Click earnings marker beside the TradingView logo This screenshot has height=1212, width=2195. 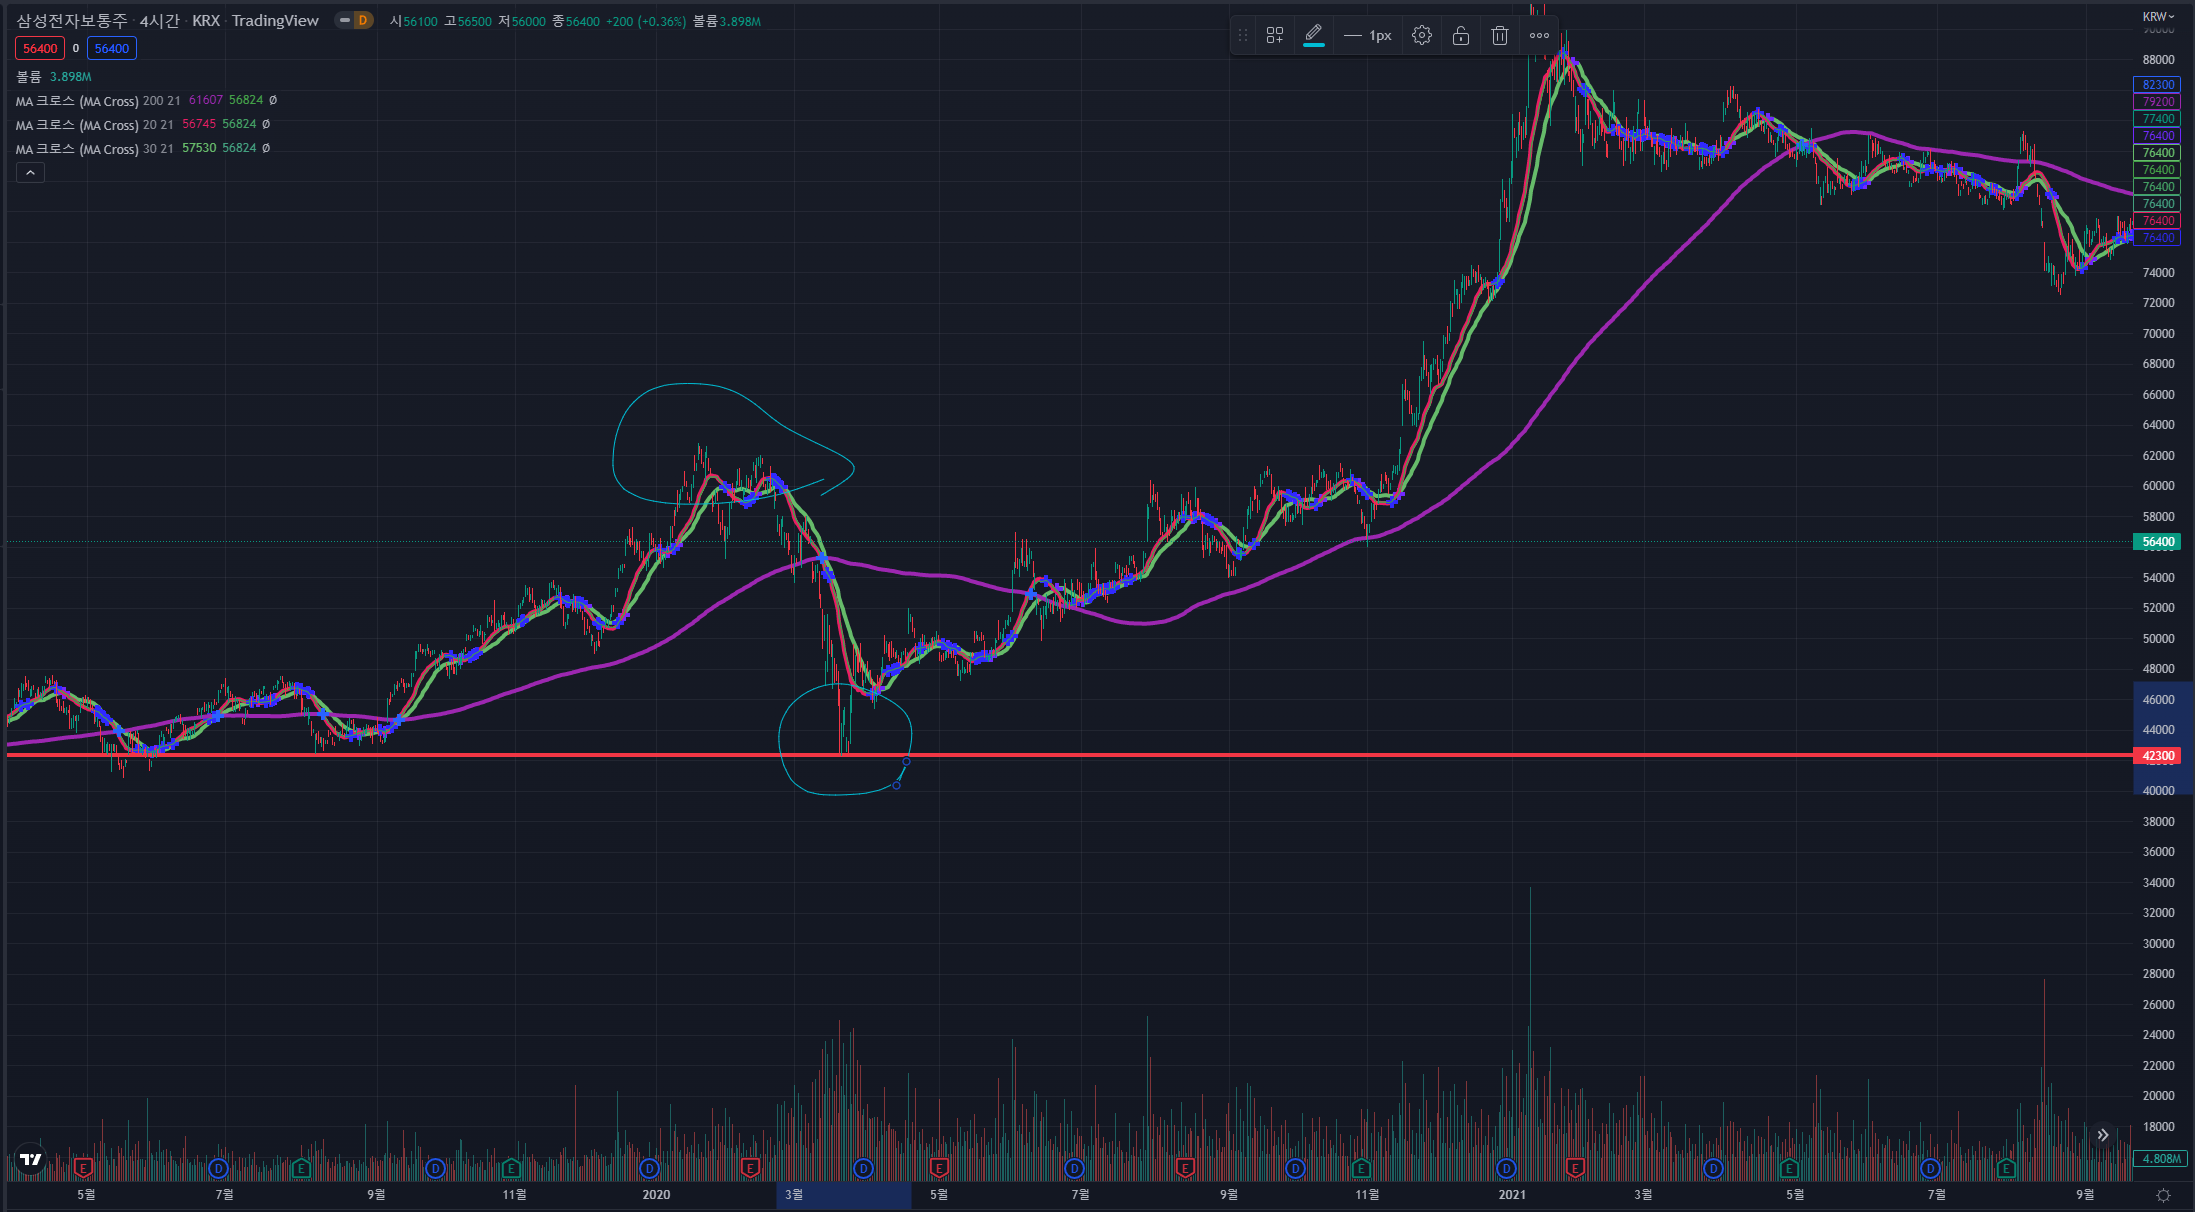[83, 1167]
